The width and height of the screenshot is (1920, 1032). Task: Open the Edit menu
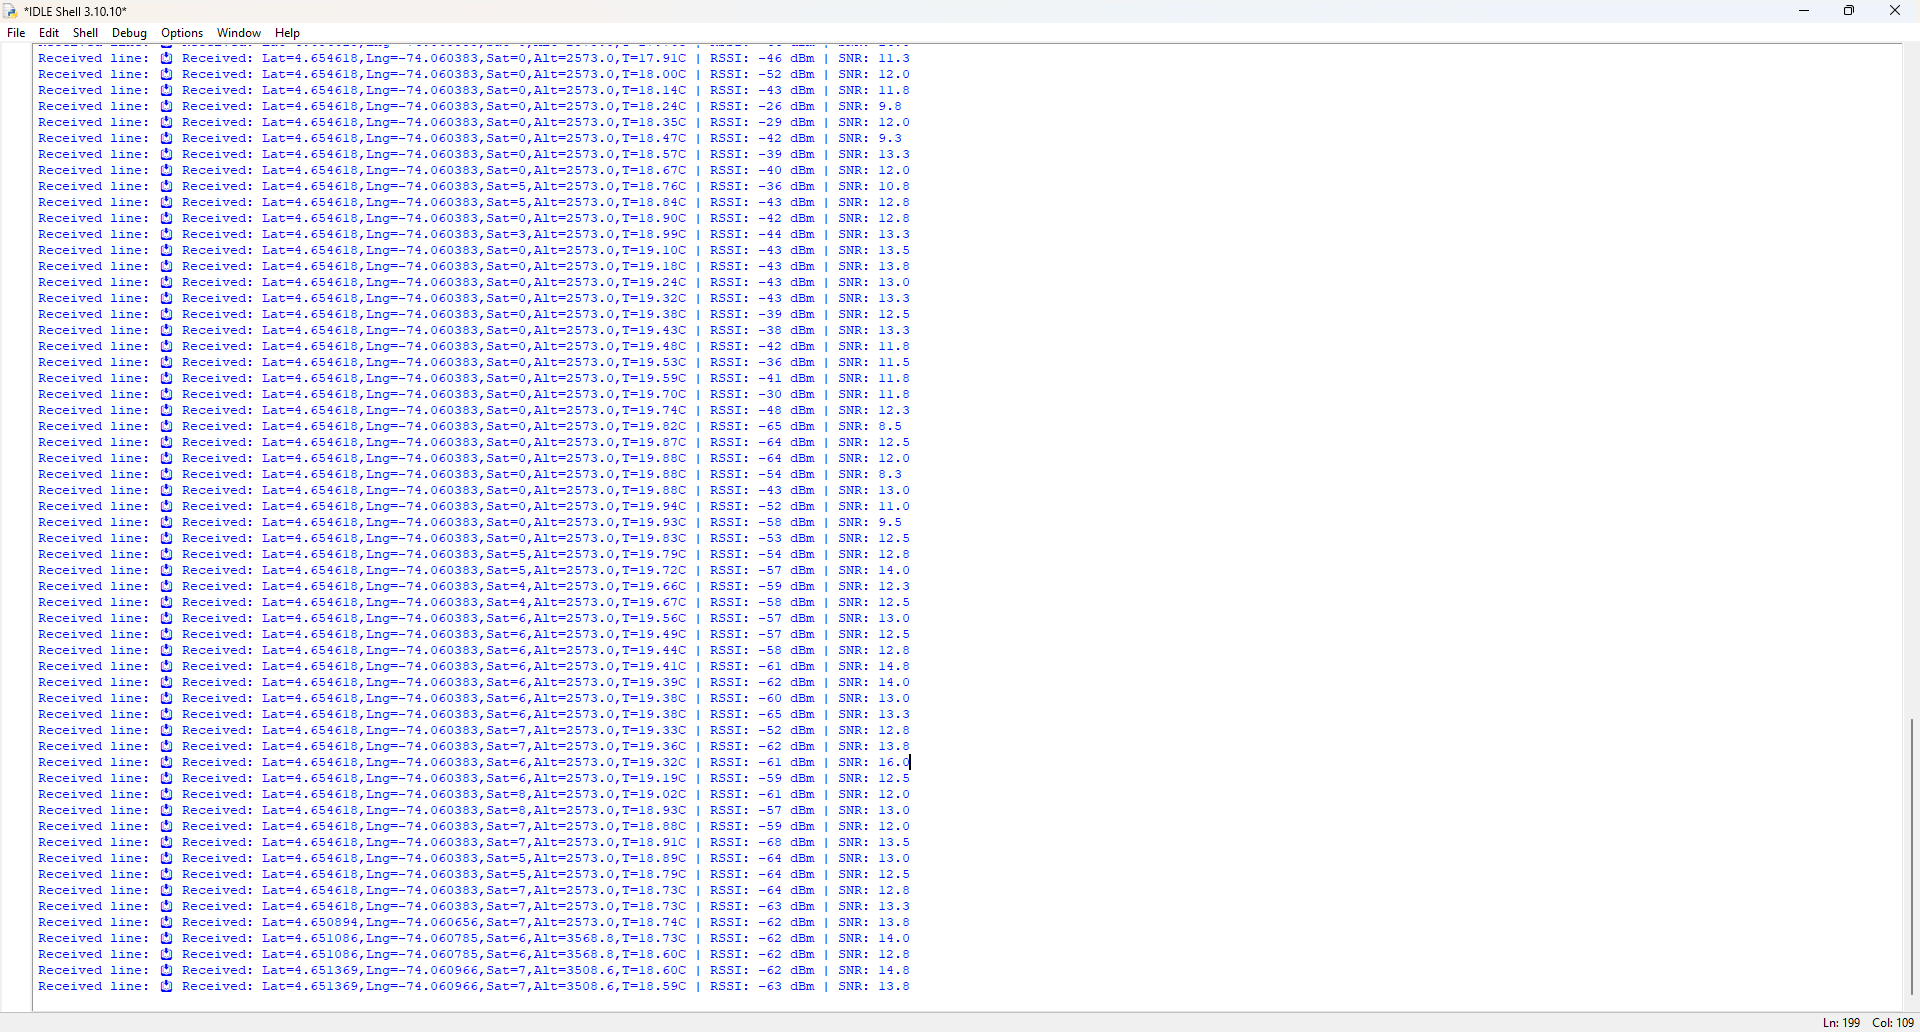(x=49, y=33)
